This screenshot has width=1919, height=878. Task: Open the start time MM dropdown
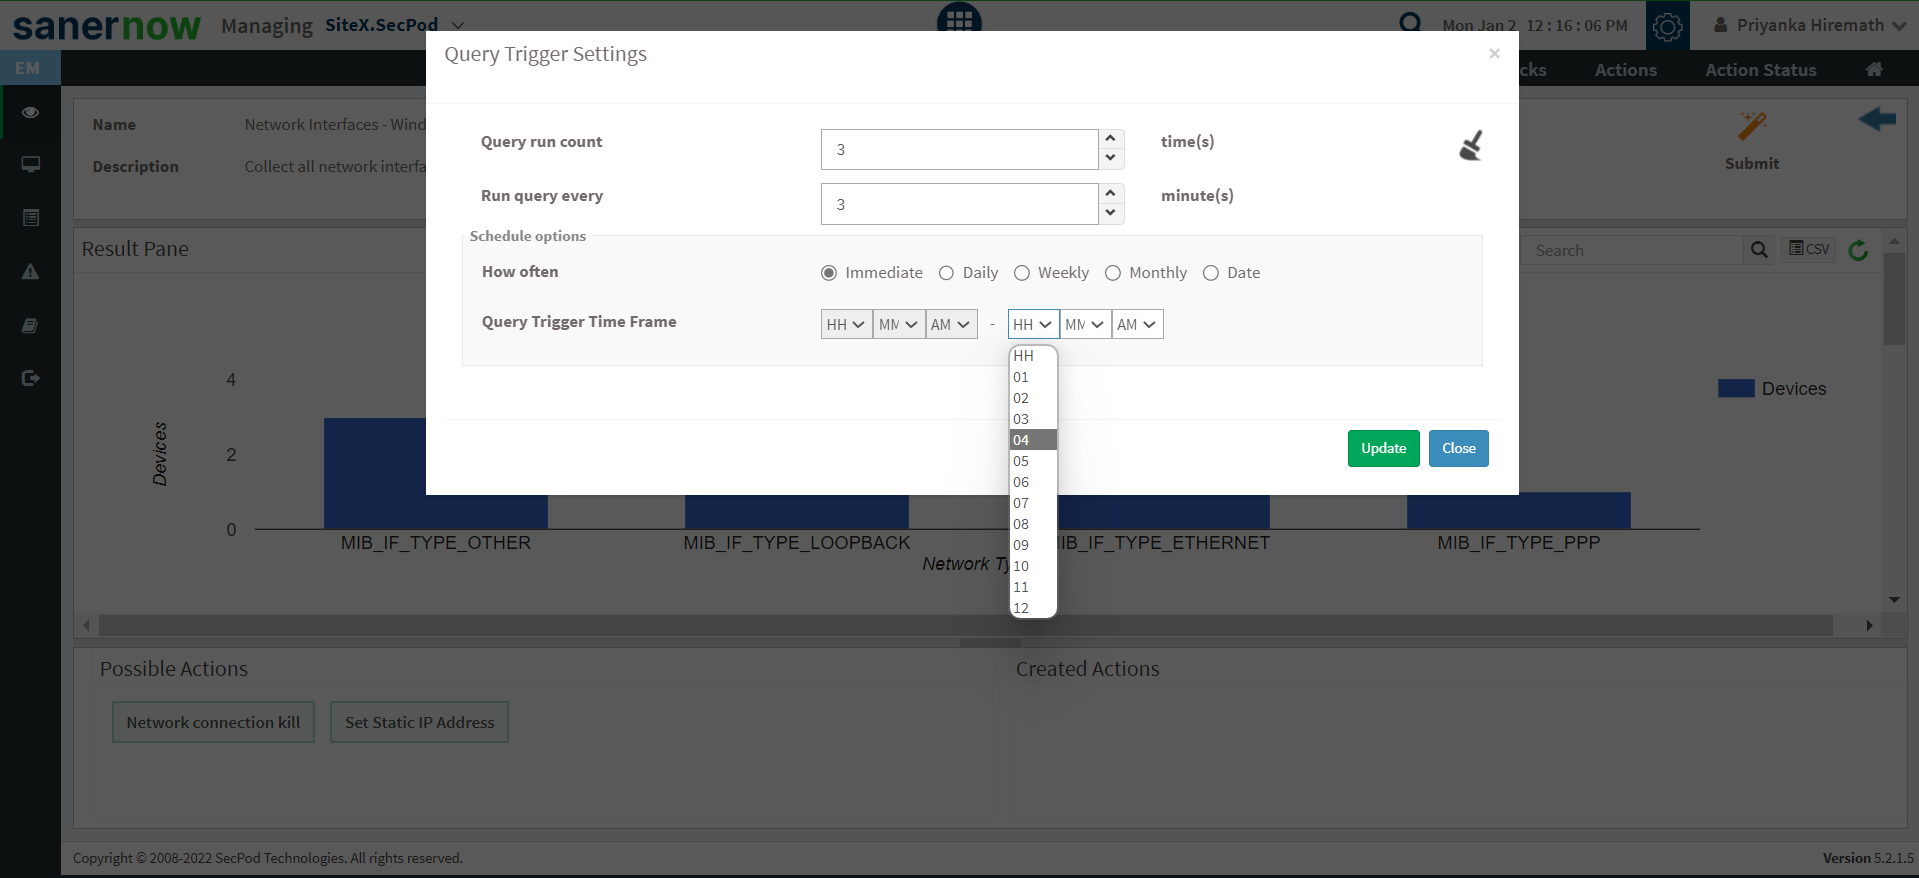tap(898, 324)
